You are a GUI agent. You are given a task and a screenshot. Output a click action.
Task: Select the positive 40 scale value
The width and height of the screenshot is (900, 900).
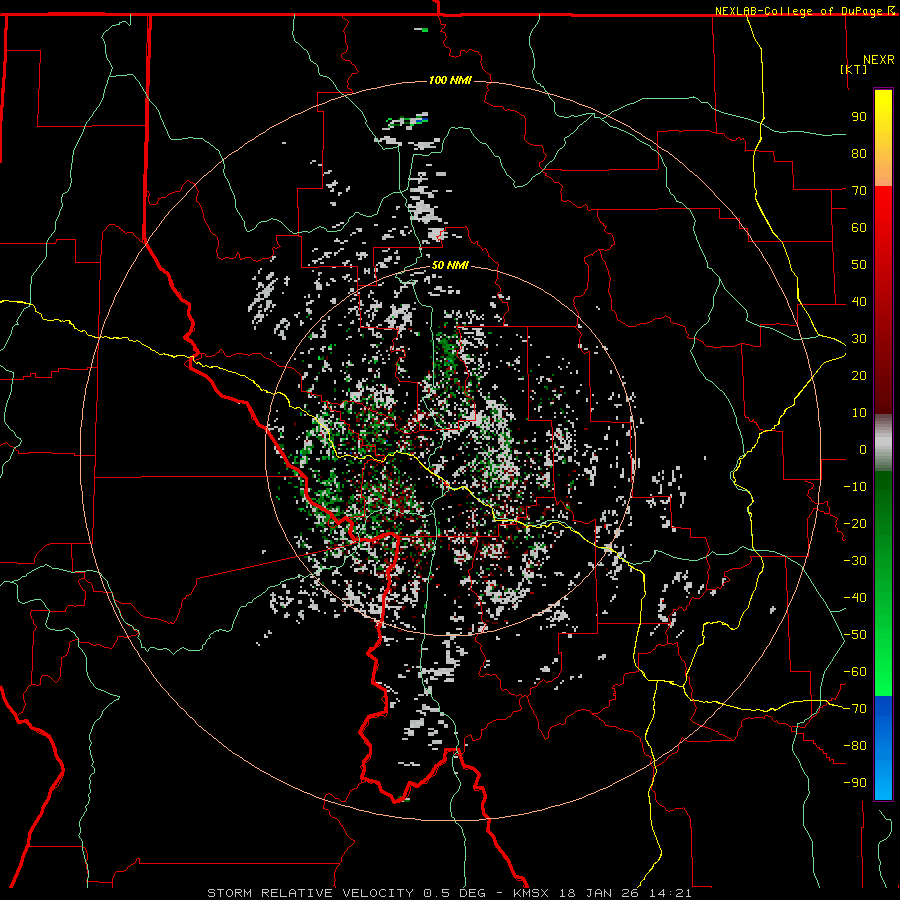tap(859, 301)
